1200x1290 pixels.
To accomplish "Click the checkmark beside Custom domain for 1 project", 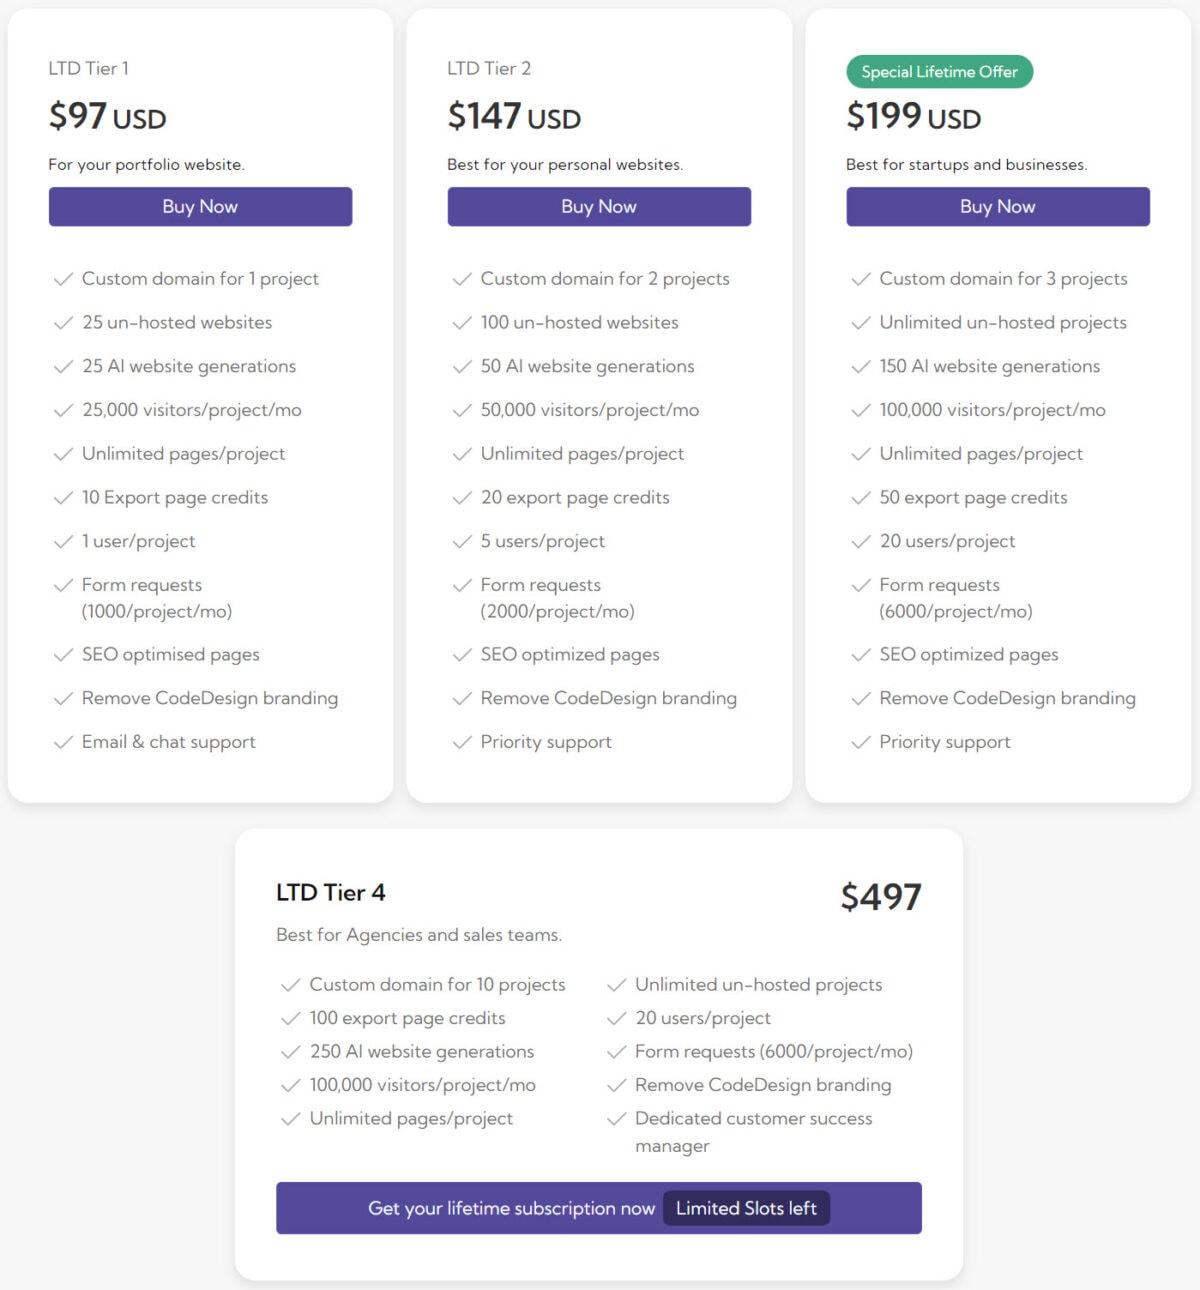I will (63, 279).
